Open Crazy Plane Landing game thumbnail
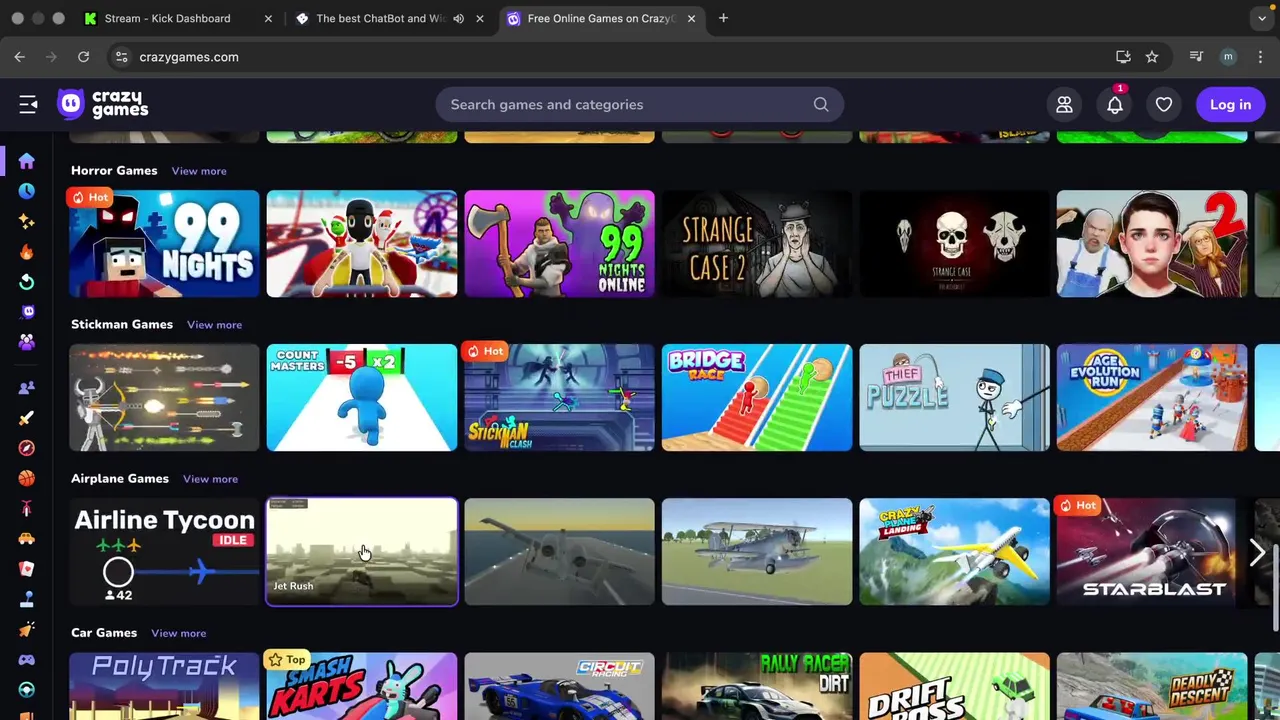 [x=954, y=552]
